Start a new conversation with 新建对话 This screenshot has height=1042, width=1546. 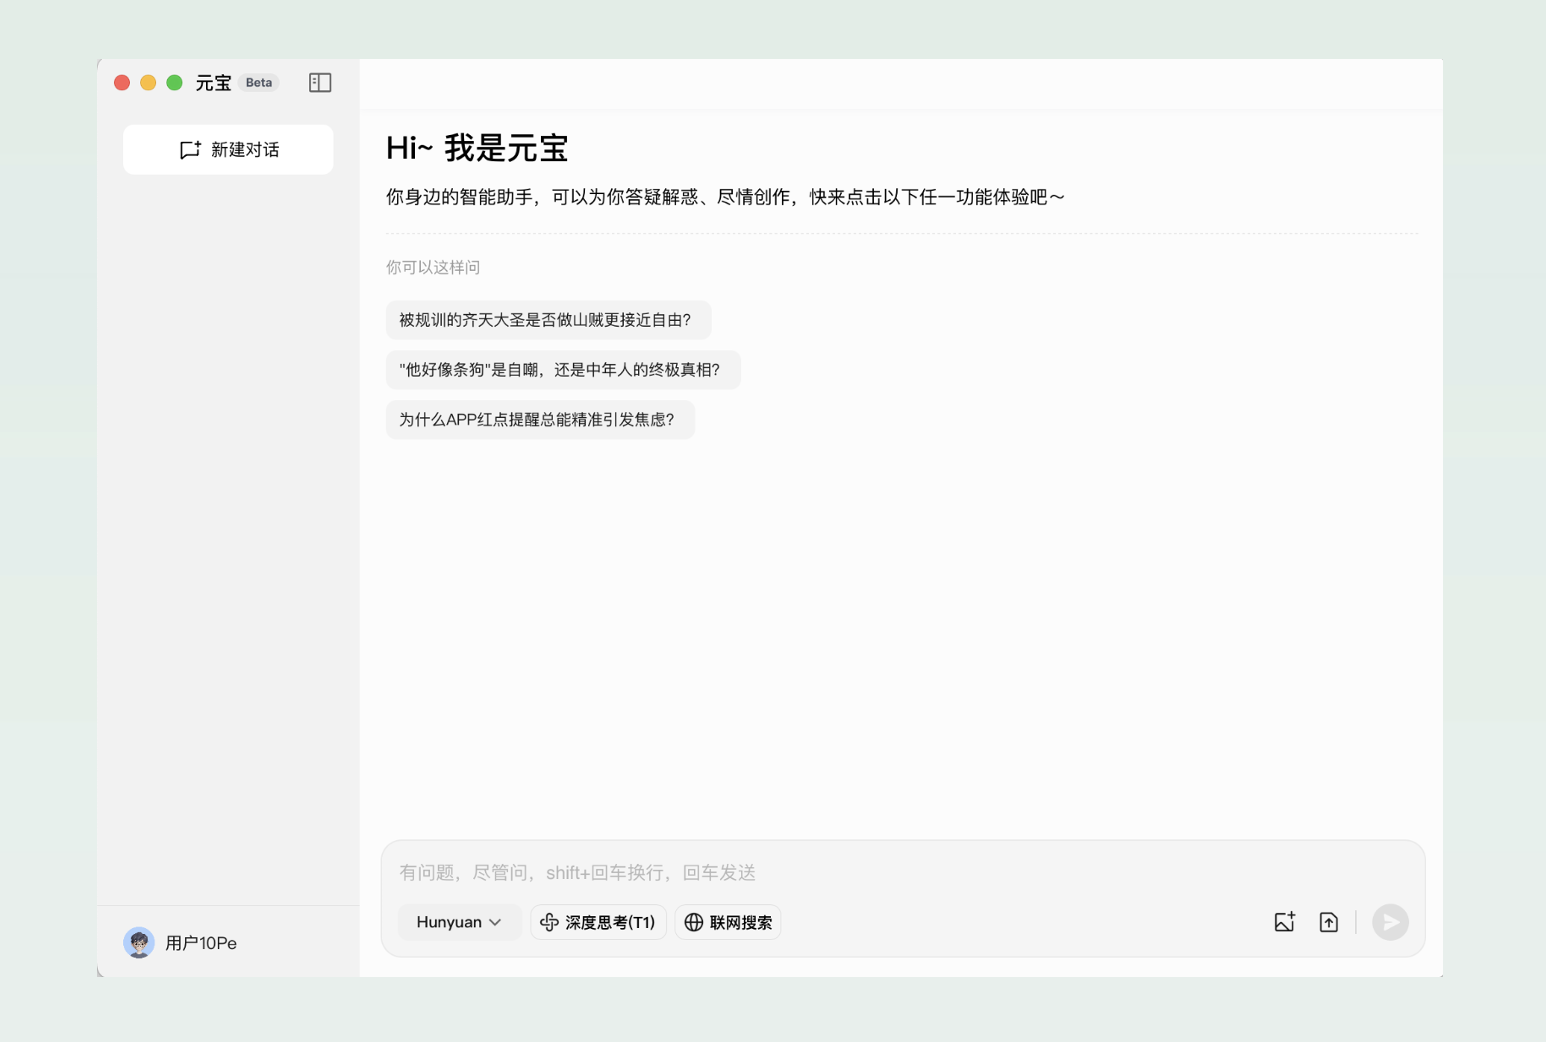(x=227, y=149)
